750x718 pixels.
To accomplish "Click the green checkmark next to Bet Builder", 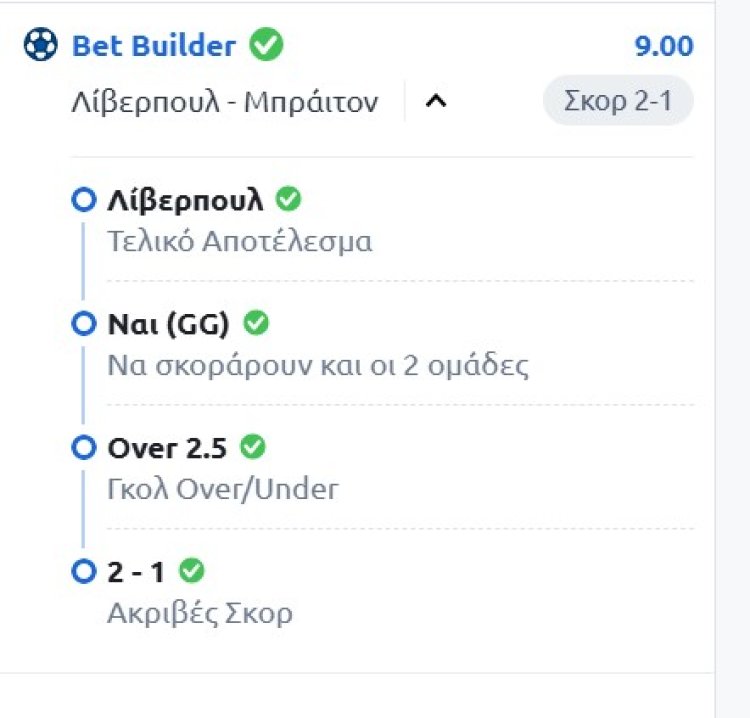I will click(x=266, y=45).
